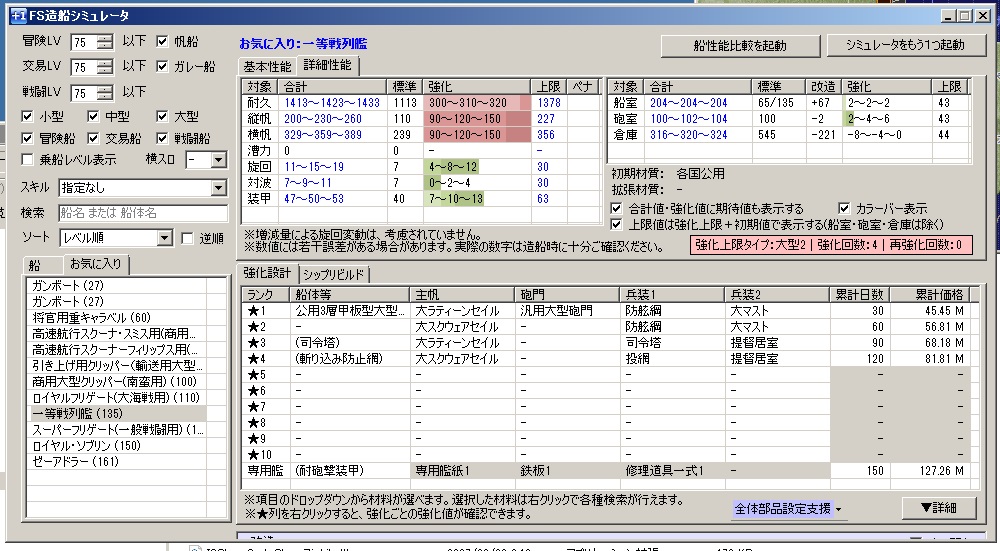Toggle カラーバー表示 checkbox

coord(844,209)
